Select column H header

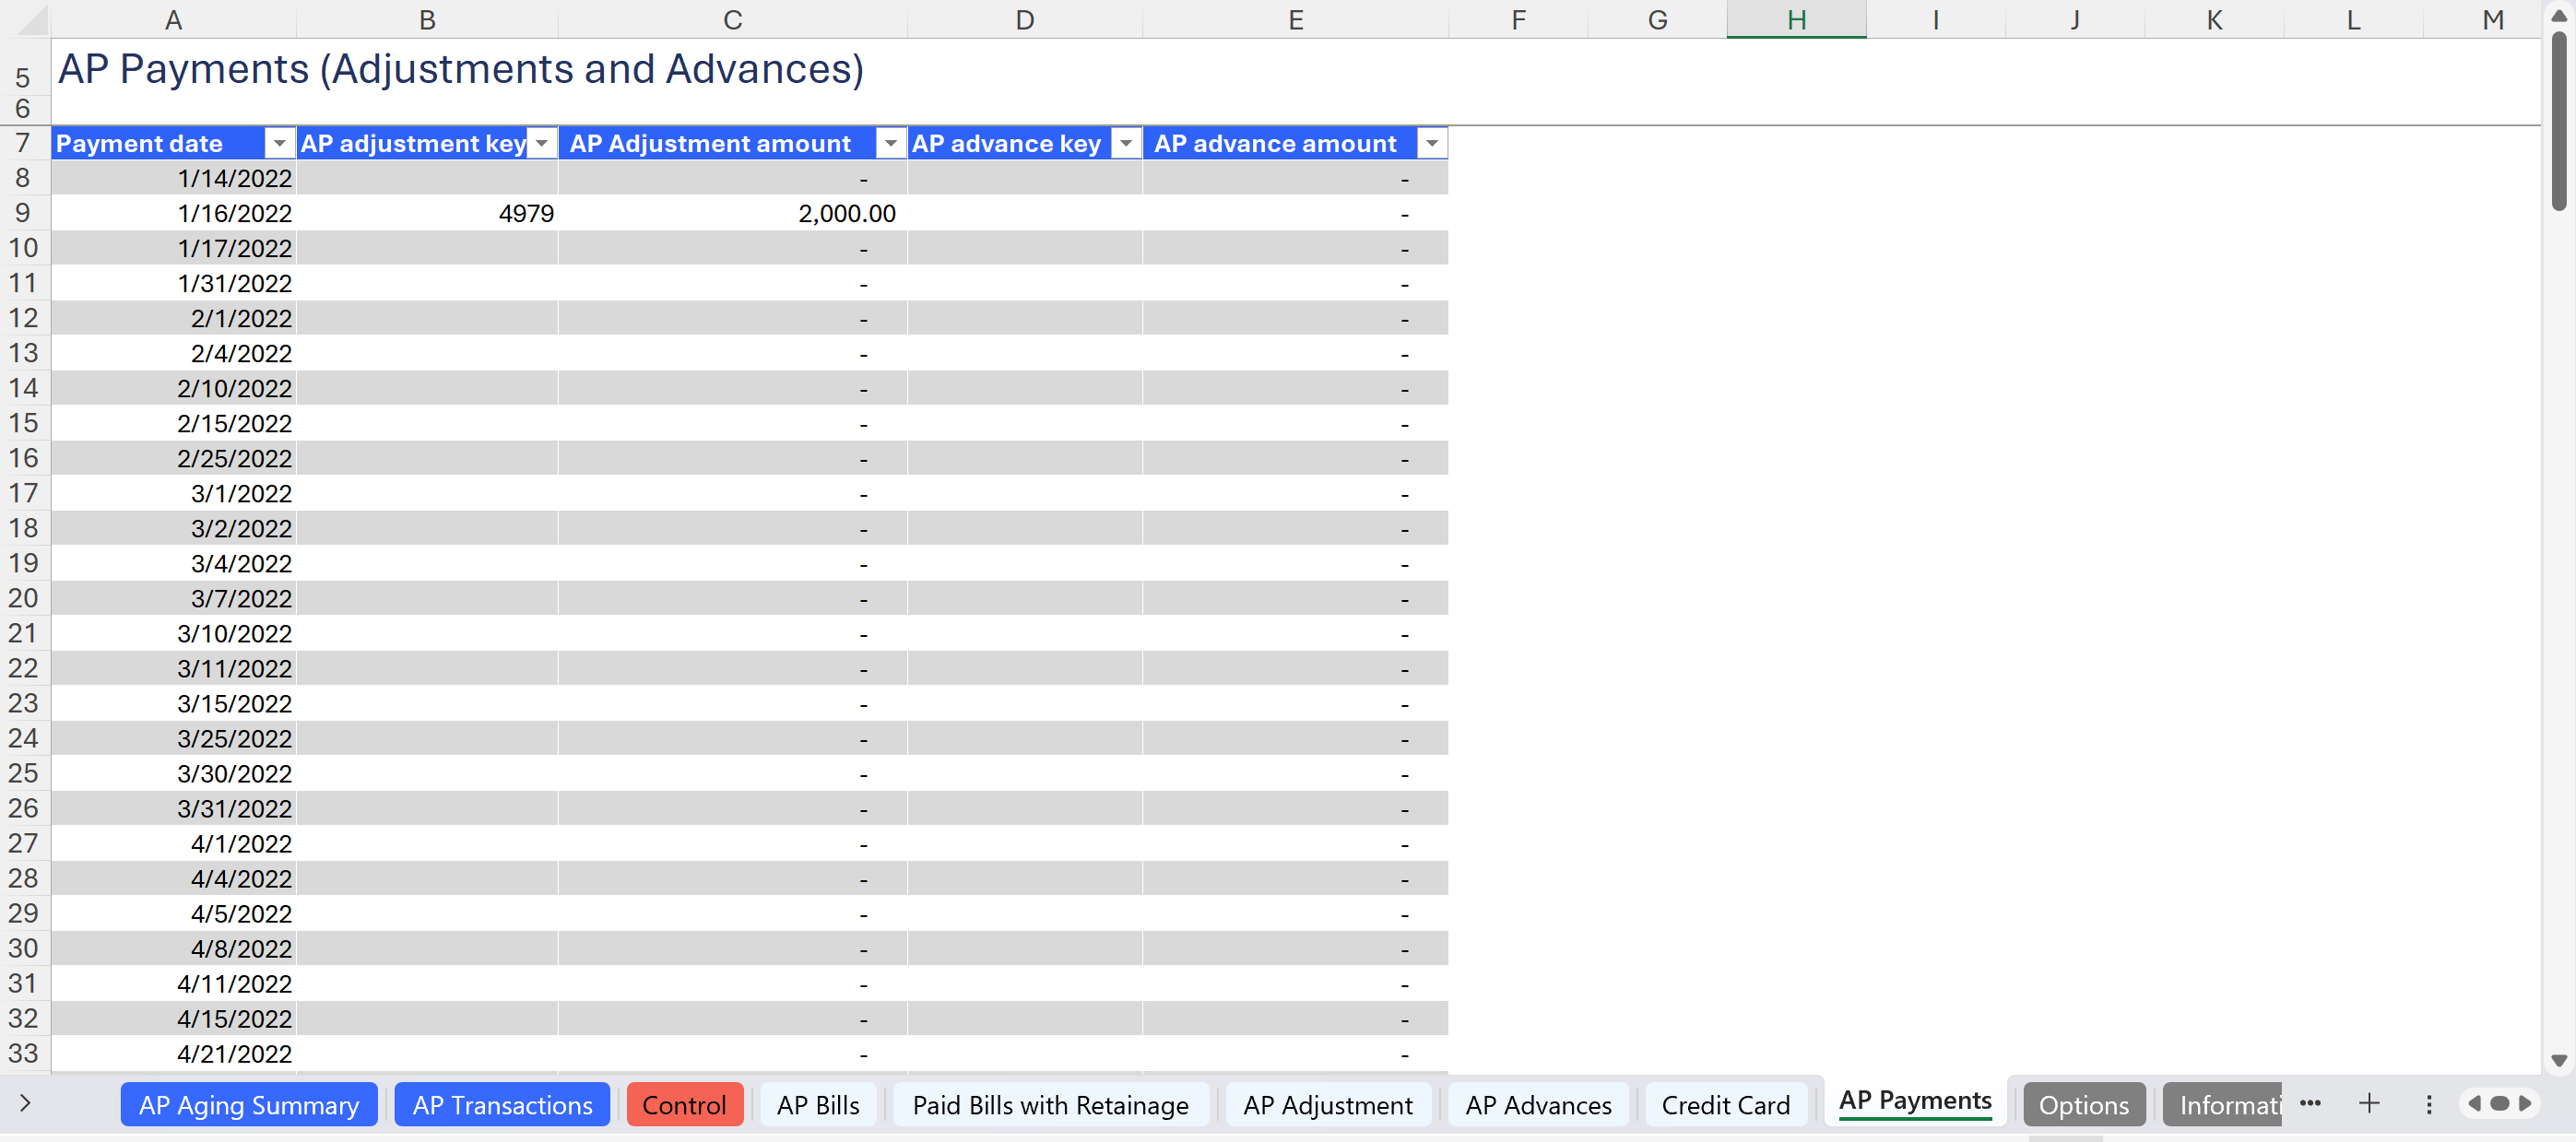coord(1796,20)
